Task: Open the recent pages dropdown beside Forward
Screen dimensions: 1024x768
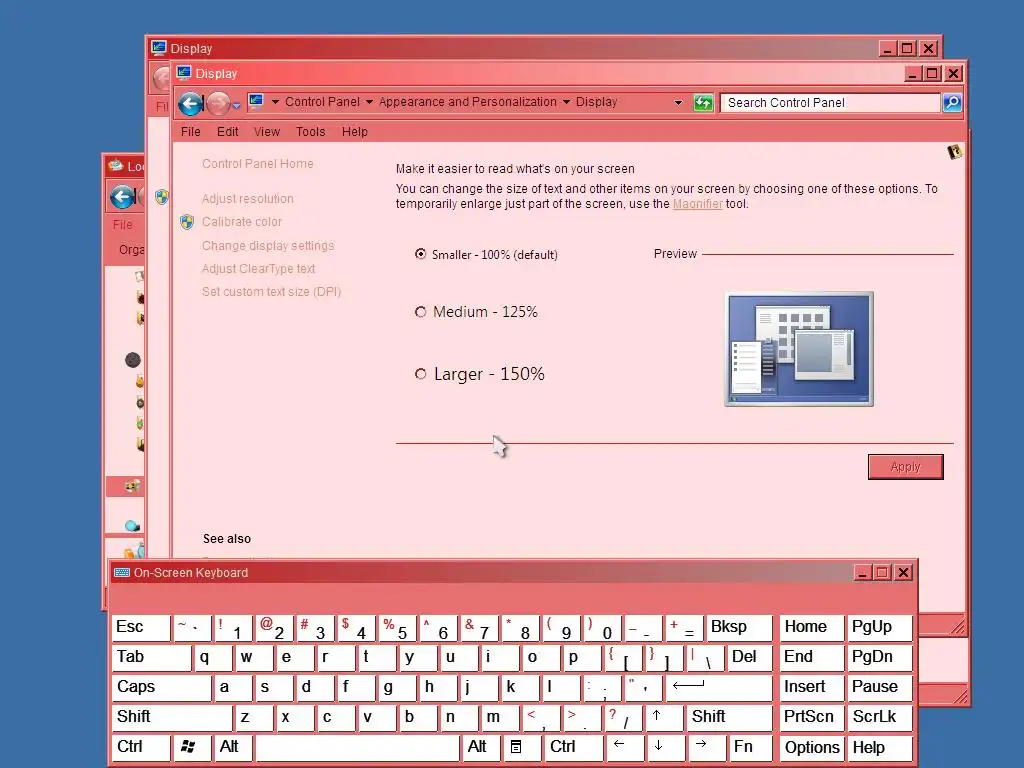Action: 236,104
